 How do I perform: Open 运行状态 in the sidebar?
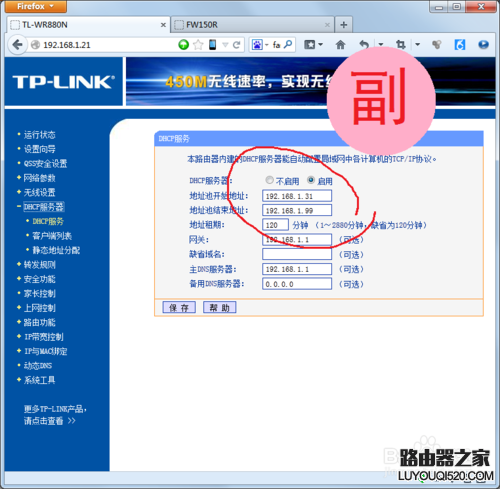point(39,135)
